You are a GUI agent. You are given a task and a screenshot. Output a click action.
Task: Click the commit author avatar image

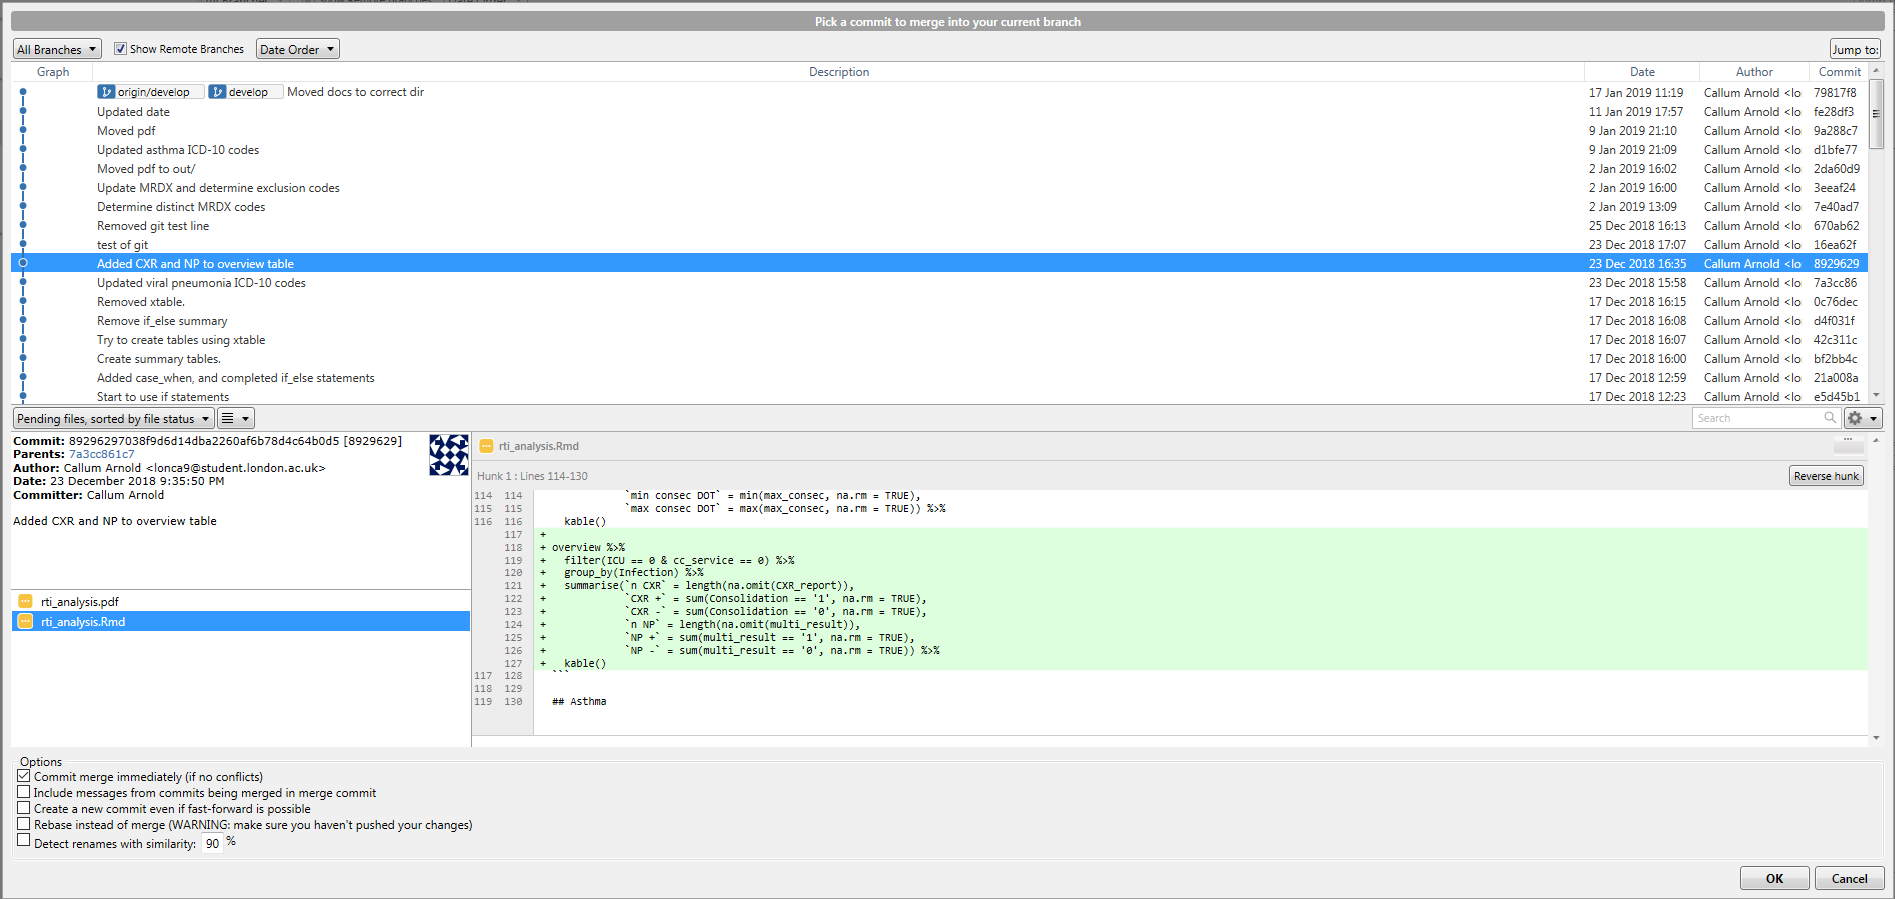(448, 455)
